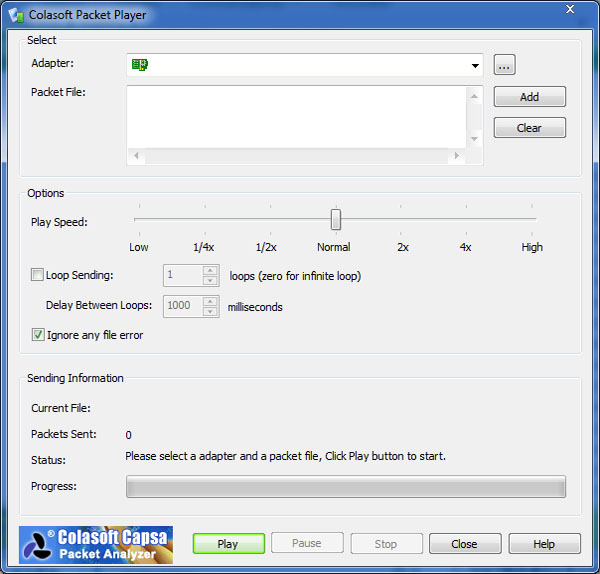600x574 pixels.
Task: Open Help for Packet Player
Action: click(x=545, y=543)
